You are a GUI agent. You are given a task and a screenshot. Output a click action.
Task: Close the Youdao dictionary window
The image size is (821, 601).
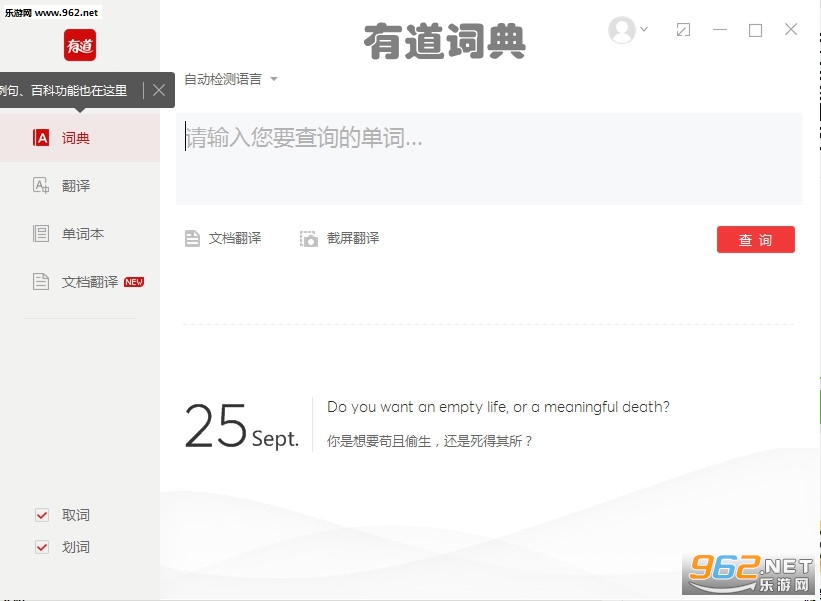point(791,29)
